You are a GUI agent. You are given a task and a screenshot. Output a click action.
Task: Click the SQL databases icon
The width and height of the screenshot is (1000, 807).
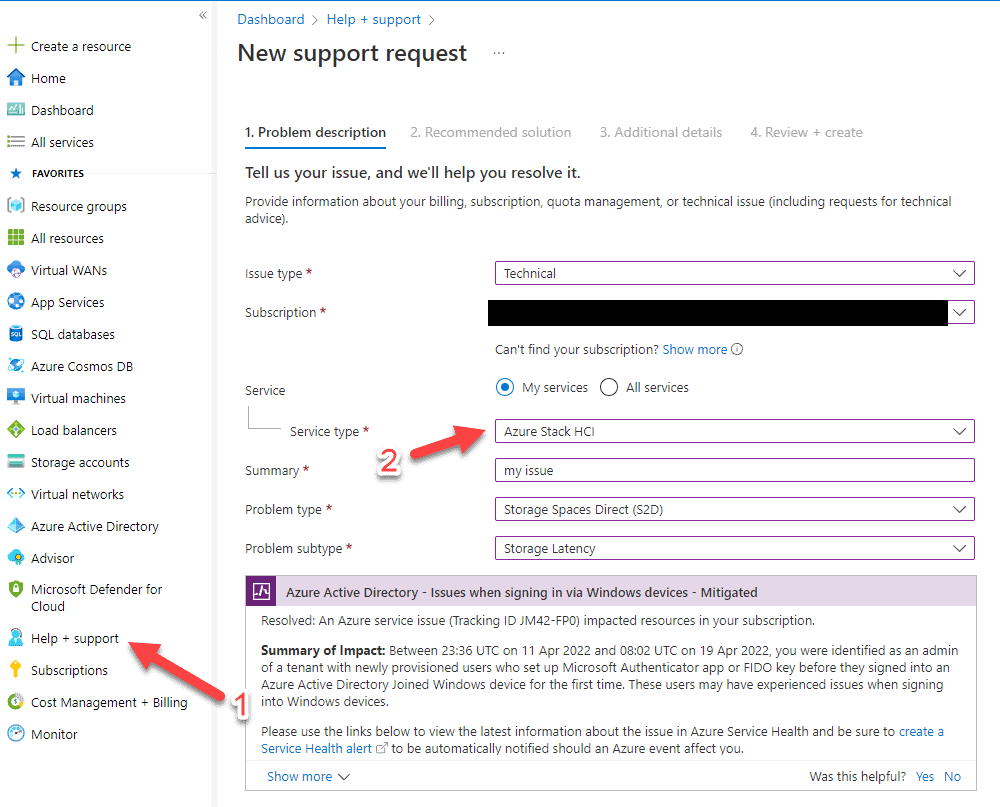pyautogui.click(x=15, y=334)
